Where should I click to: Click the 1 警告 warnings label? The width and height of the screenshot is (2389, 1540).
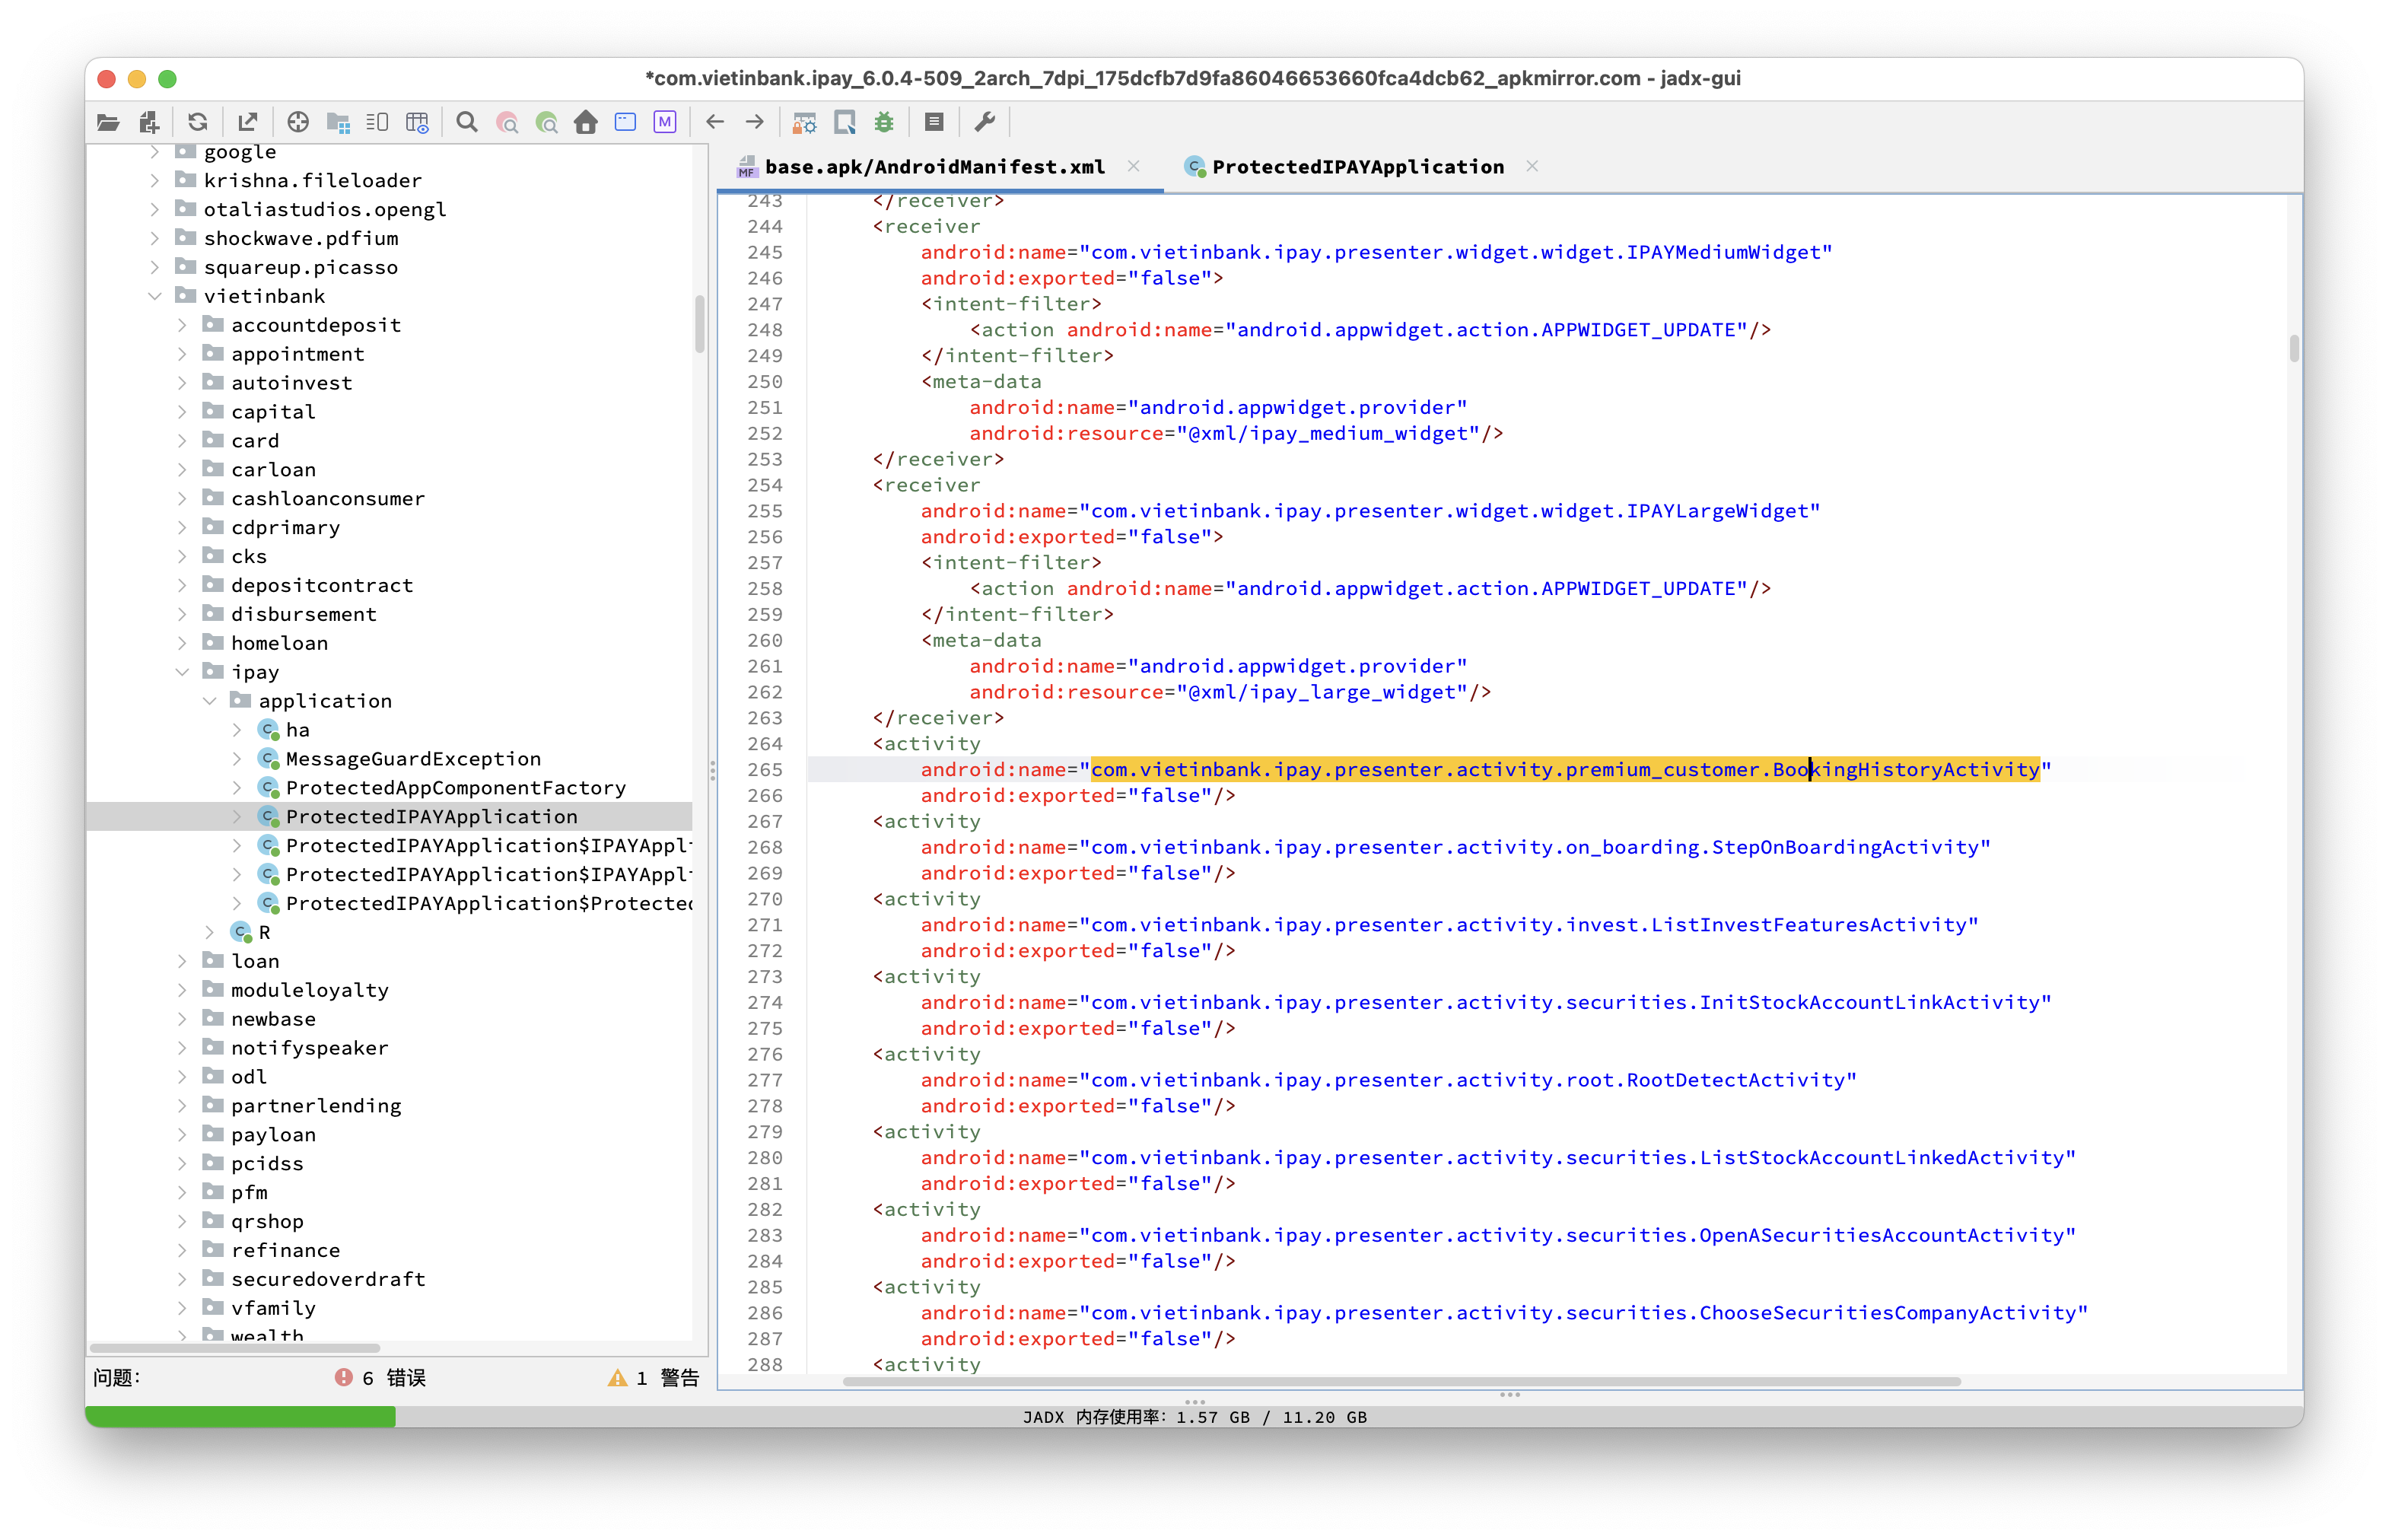click(668, 1377)
